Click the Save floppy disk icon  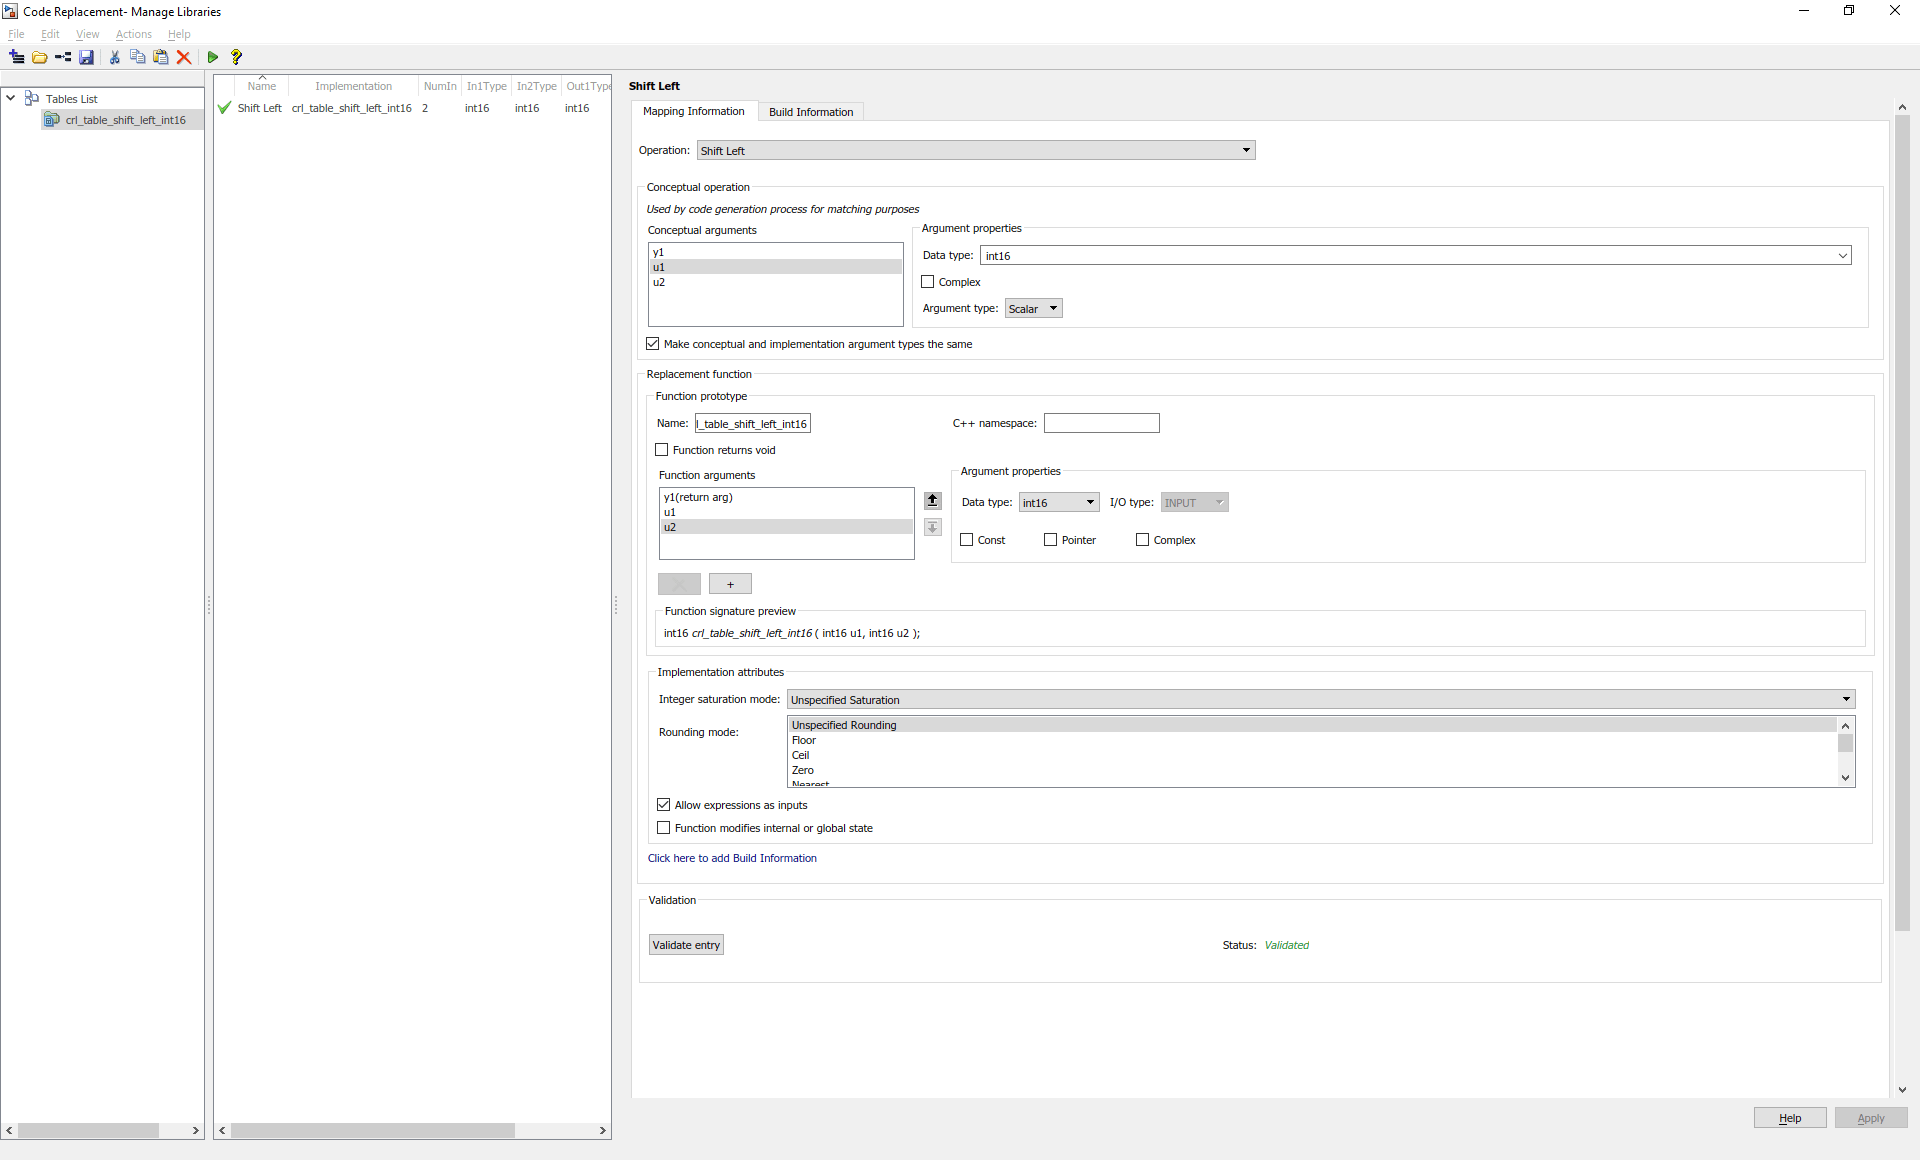pos(87,57)
